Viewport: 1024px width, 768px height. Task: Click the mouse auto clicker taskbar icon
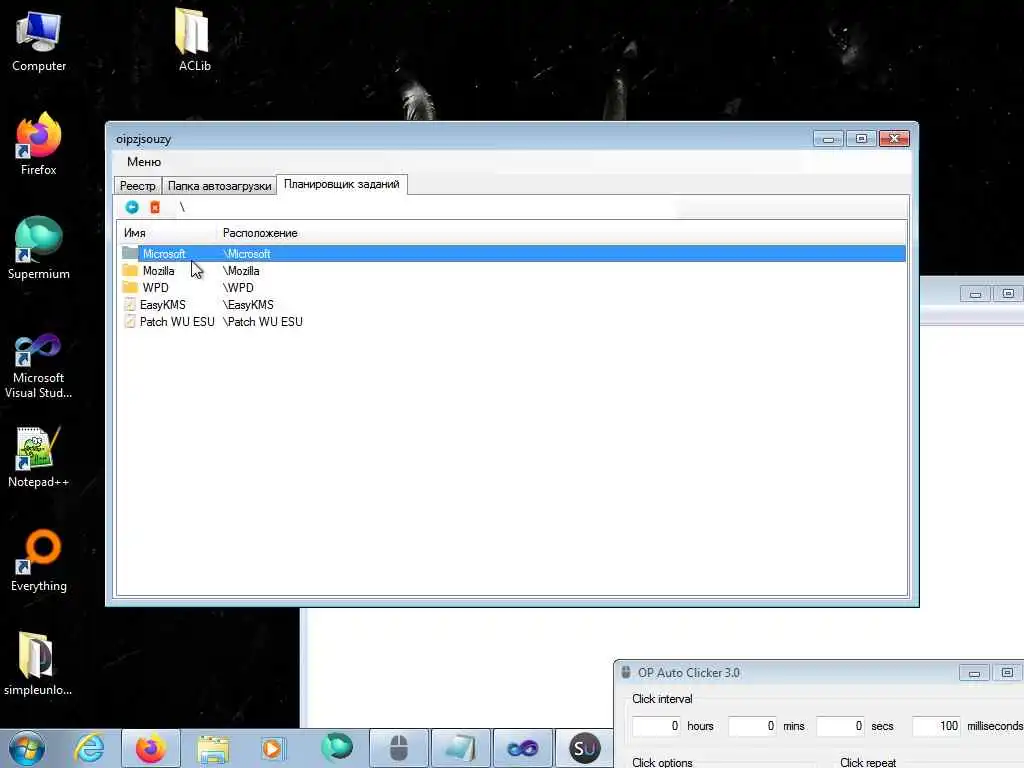coord(399,748)
